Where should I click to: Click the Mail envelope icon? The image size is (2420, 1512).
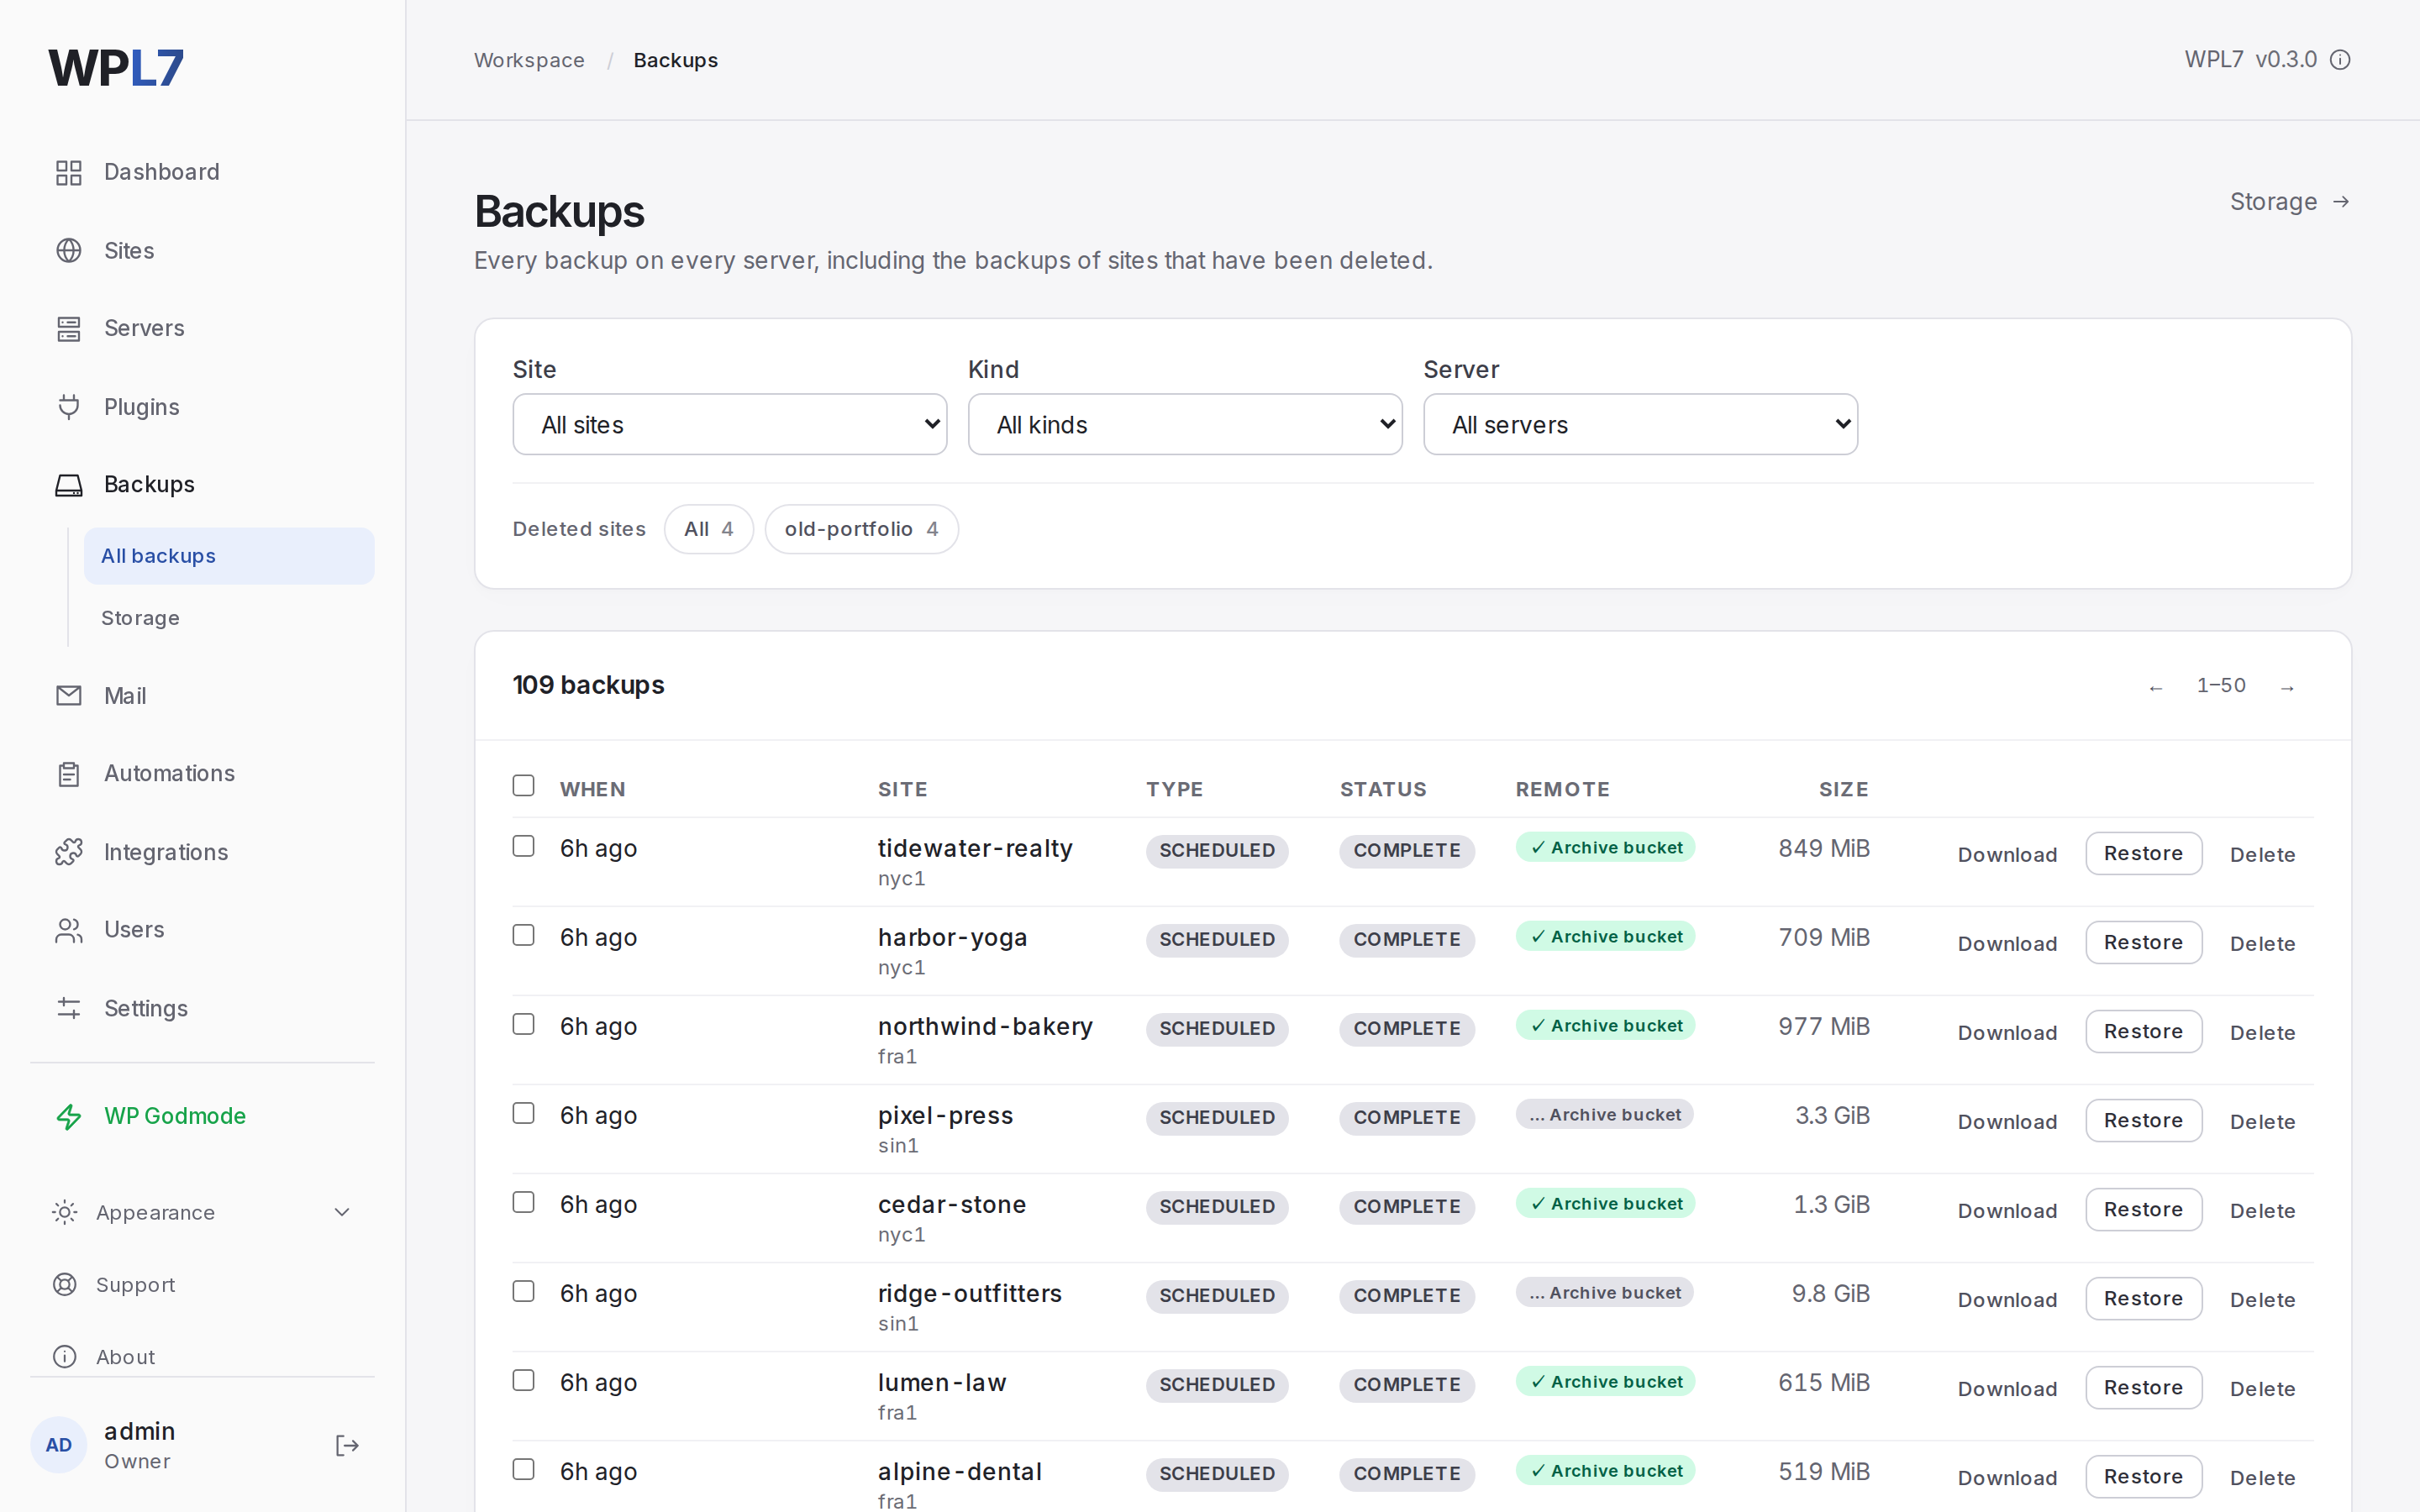tap(69, 696)
